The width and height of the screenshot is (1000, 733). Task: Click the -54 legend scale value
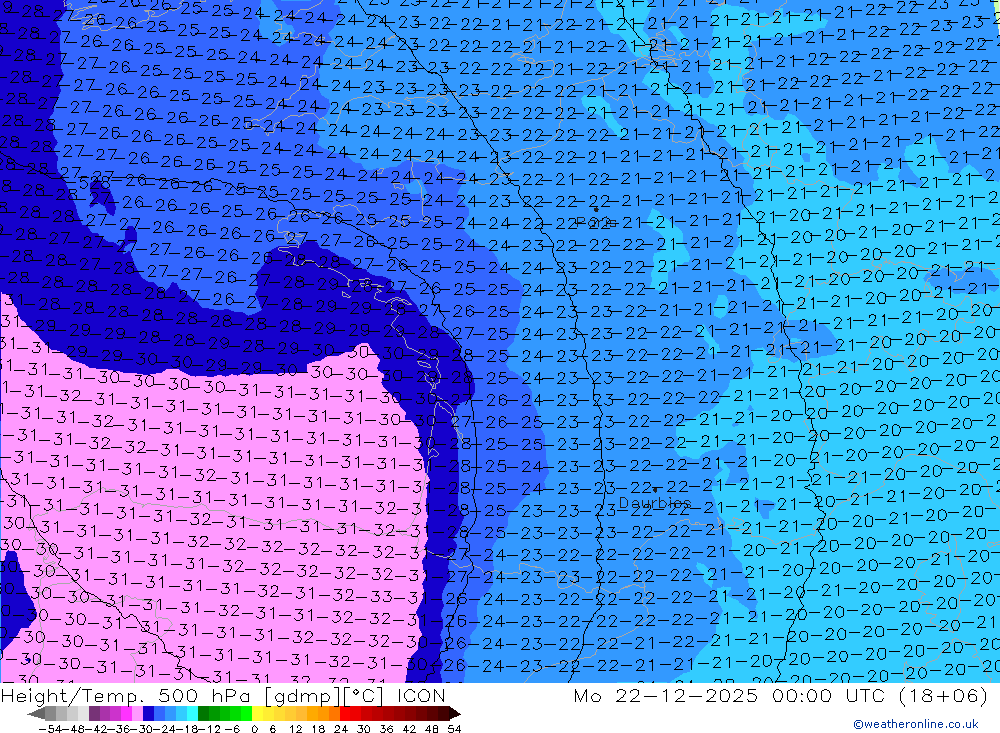click(x=50, y=729)
